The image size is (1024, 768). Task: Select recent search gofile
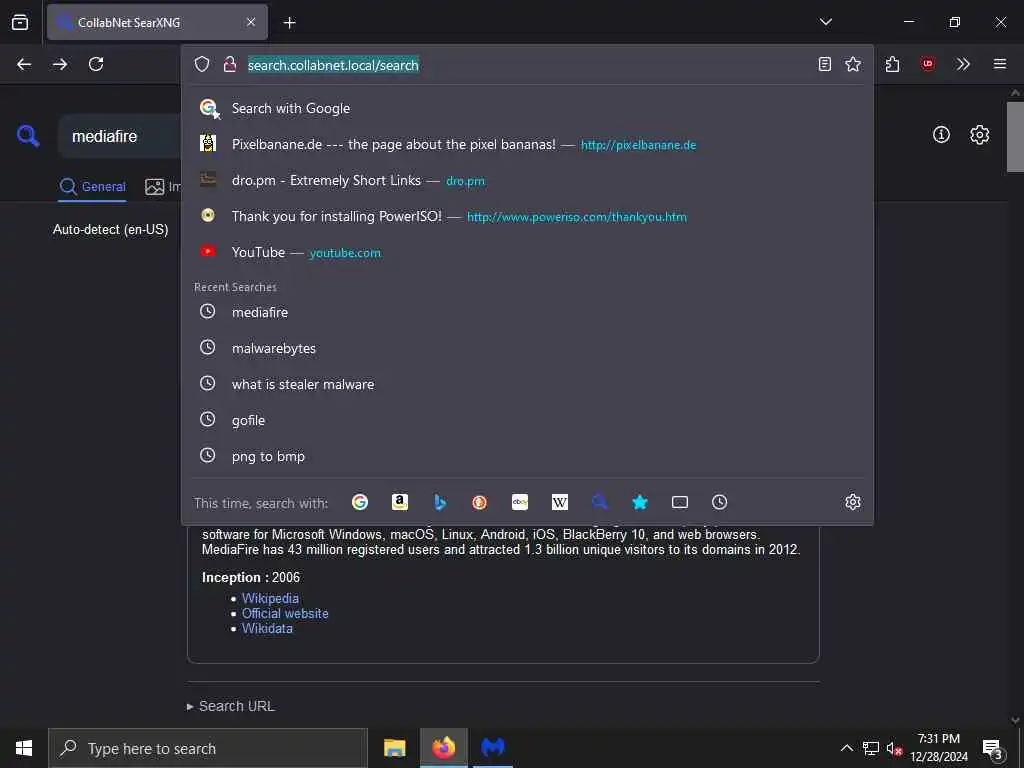coord(527,420)
